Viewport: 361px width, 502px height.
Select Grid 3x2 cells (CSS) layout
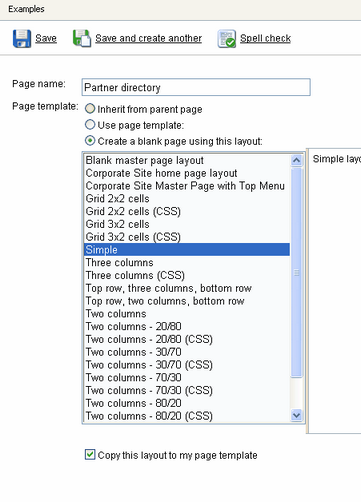187,237
